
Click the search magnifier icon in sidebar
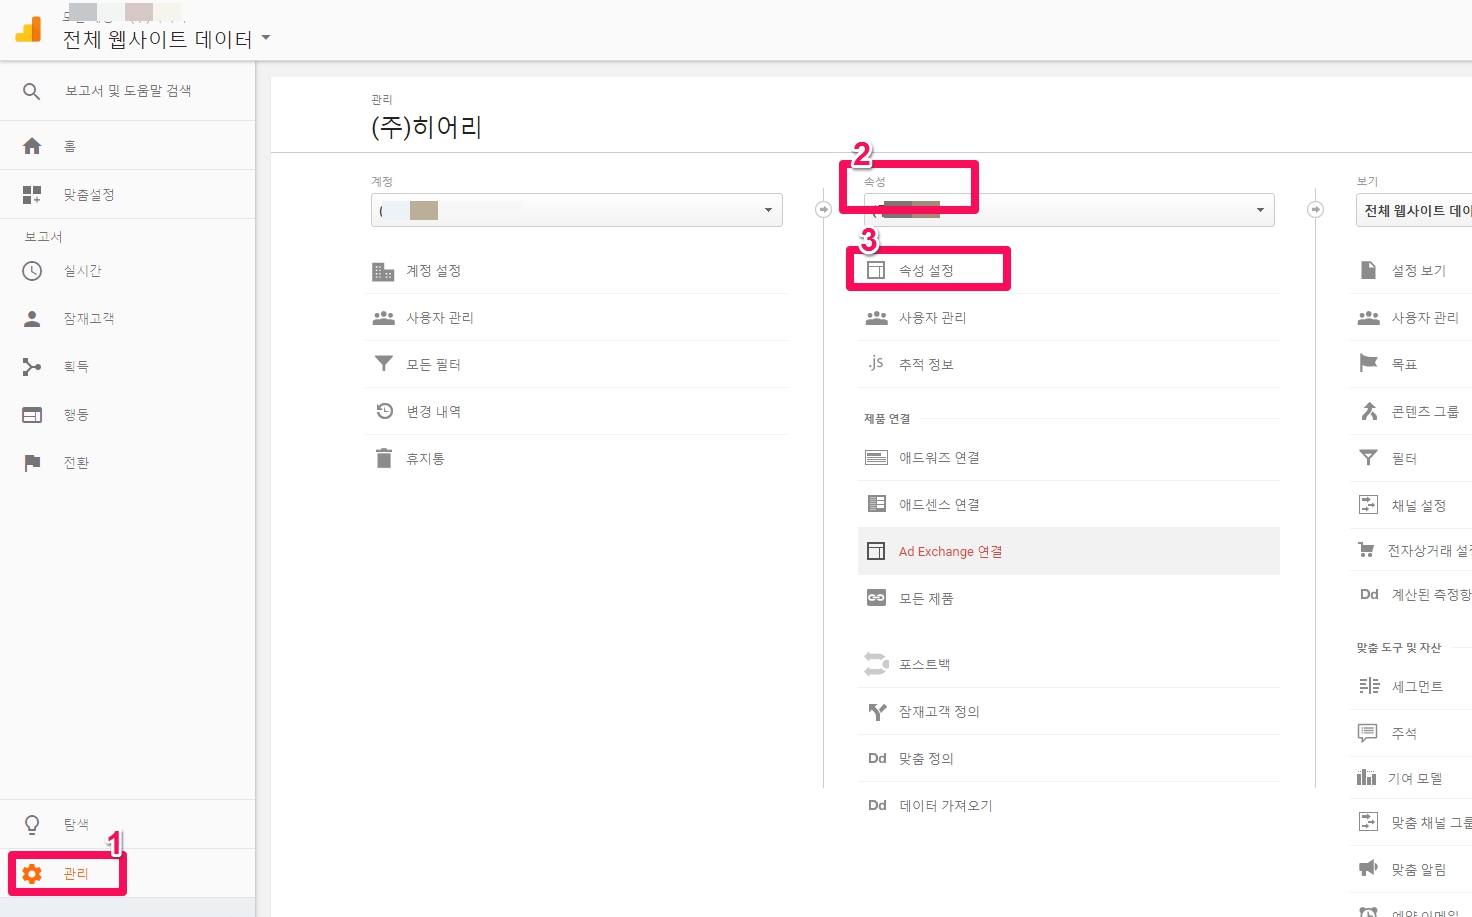click(32, 91)
